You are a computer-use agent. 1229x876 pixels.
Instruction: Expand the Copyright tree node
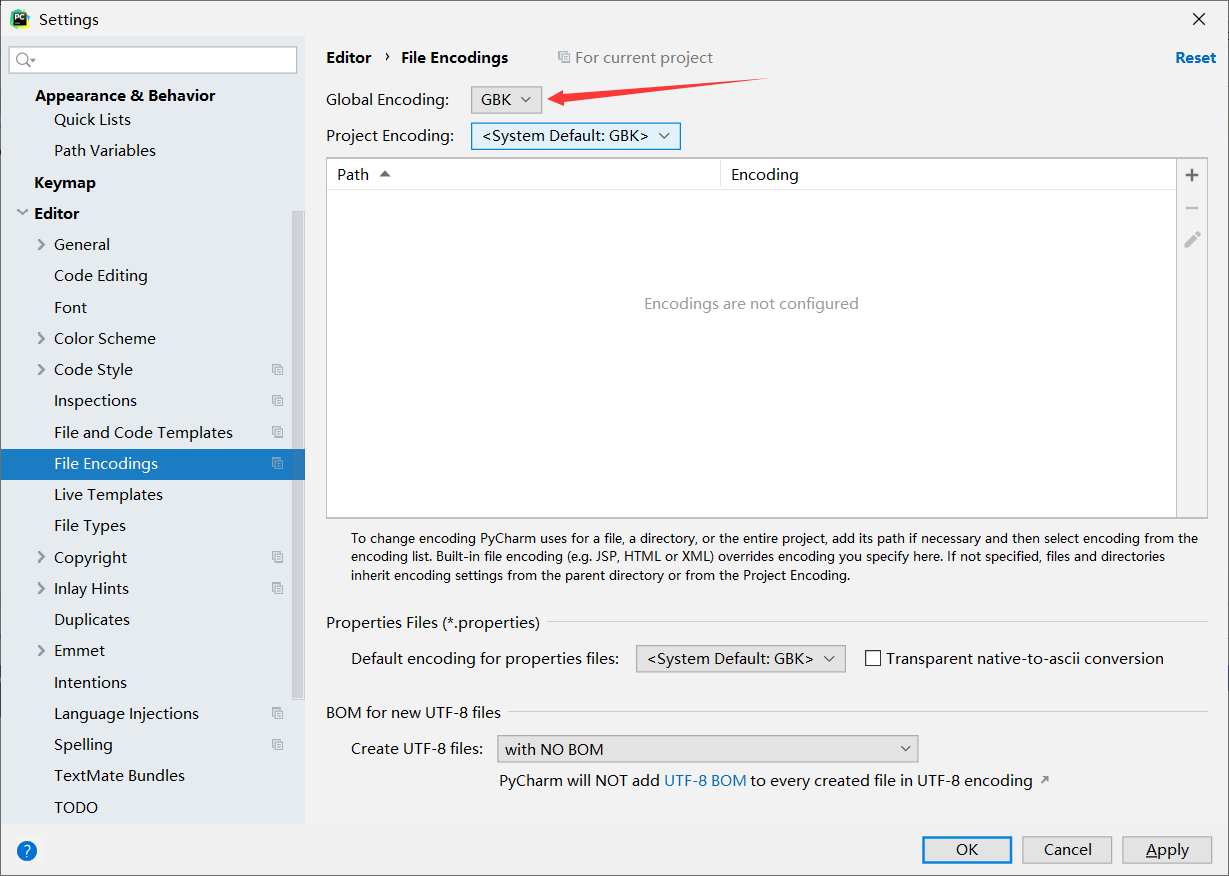(x=41, y=557)
